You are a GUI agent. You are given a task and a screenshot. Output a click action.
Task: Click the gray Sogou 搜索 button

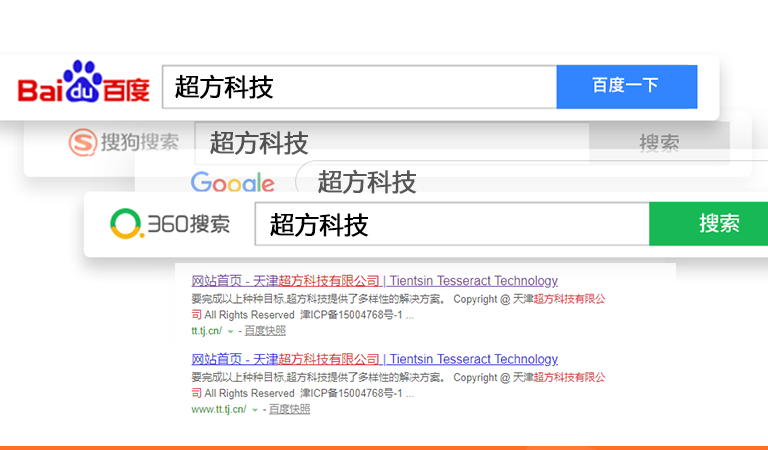[x=659, y=142]
